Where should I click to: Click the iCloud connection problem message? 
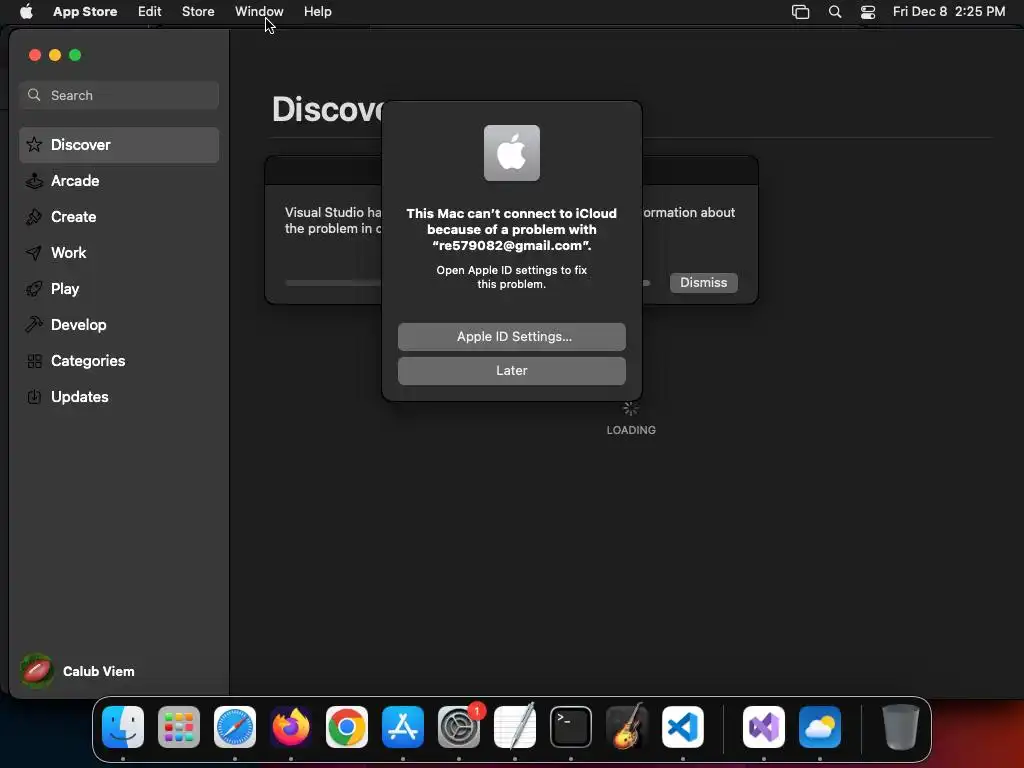[511, 229]
